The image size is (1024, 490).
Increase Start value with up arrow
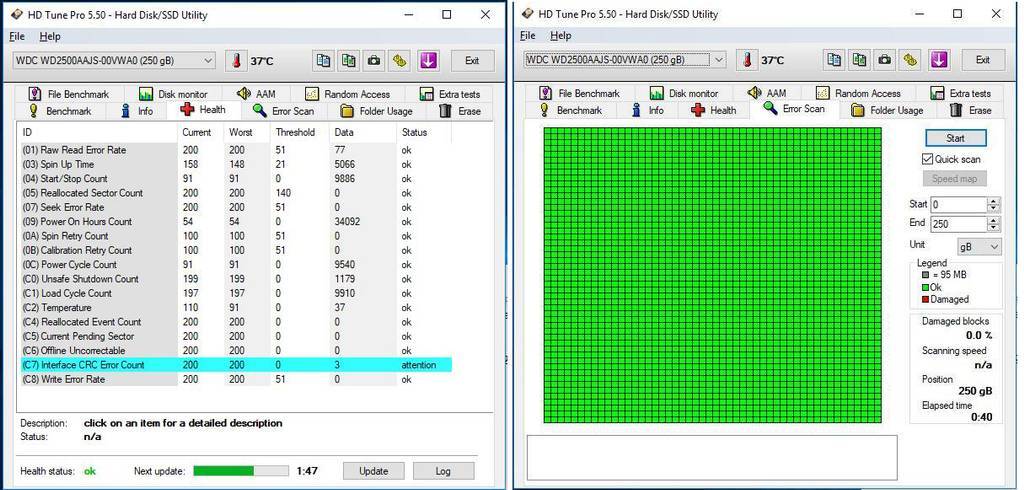pos(993,201)
